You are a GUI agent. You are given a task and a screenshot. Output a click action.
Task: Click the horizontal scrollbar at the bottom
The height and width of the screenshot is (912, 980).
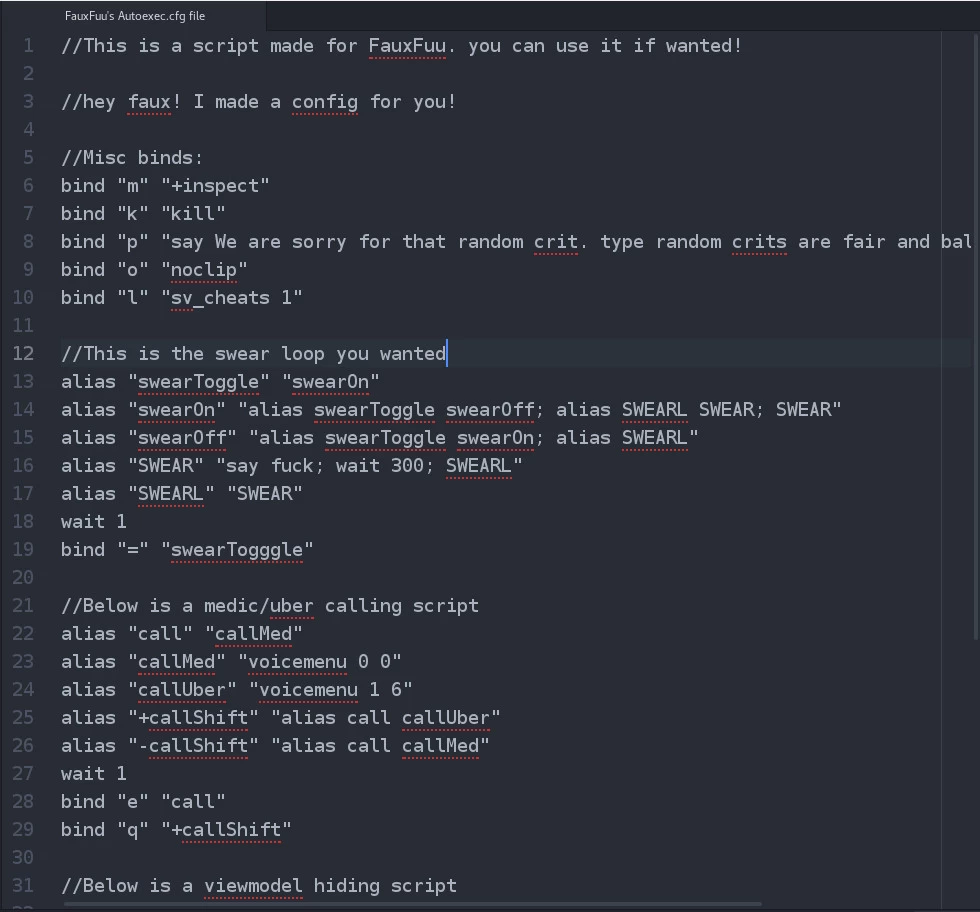412,904
